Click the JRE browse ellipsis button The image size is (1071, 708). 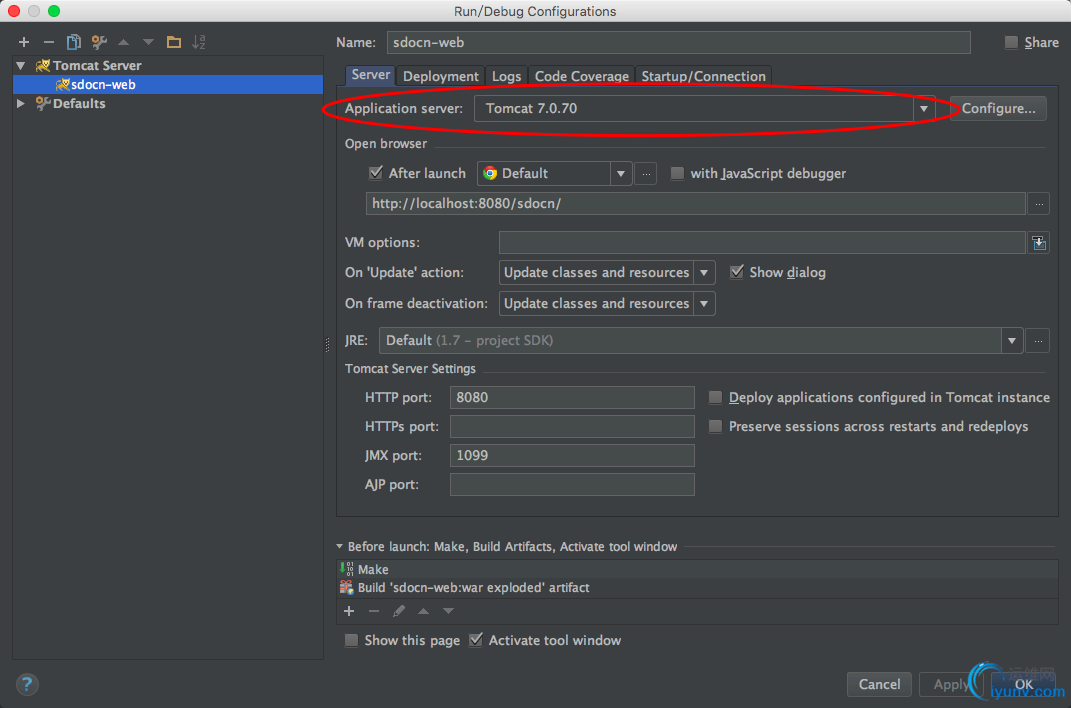(1038, 340)
